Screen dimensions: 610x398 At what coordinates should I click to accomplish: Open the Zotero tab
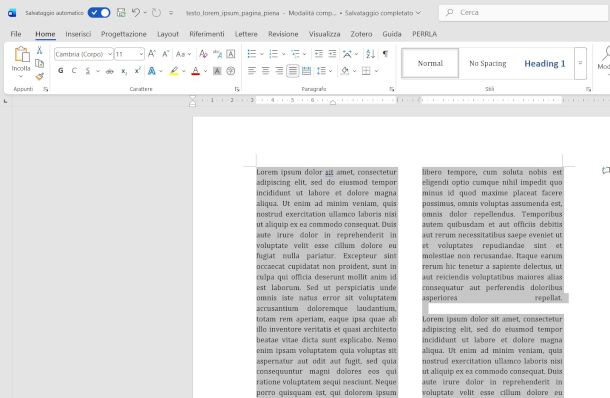coord(361,34)
